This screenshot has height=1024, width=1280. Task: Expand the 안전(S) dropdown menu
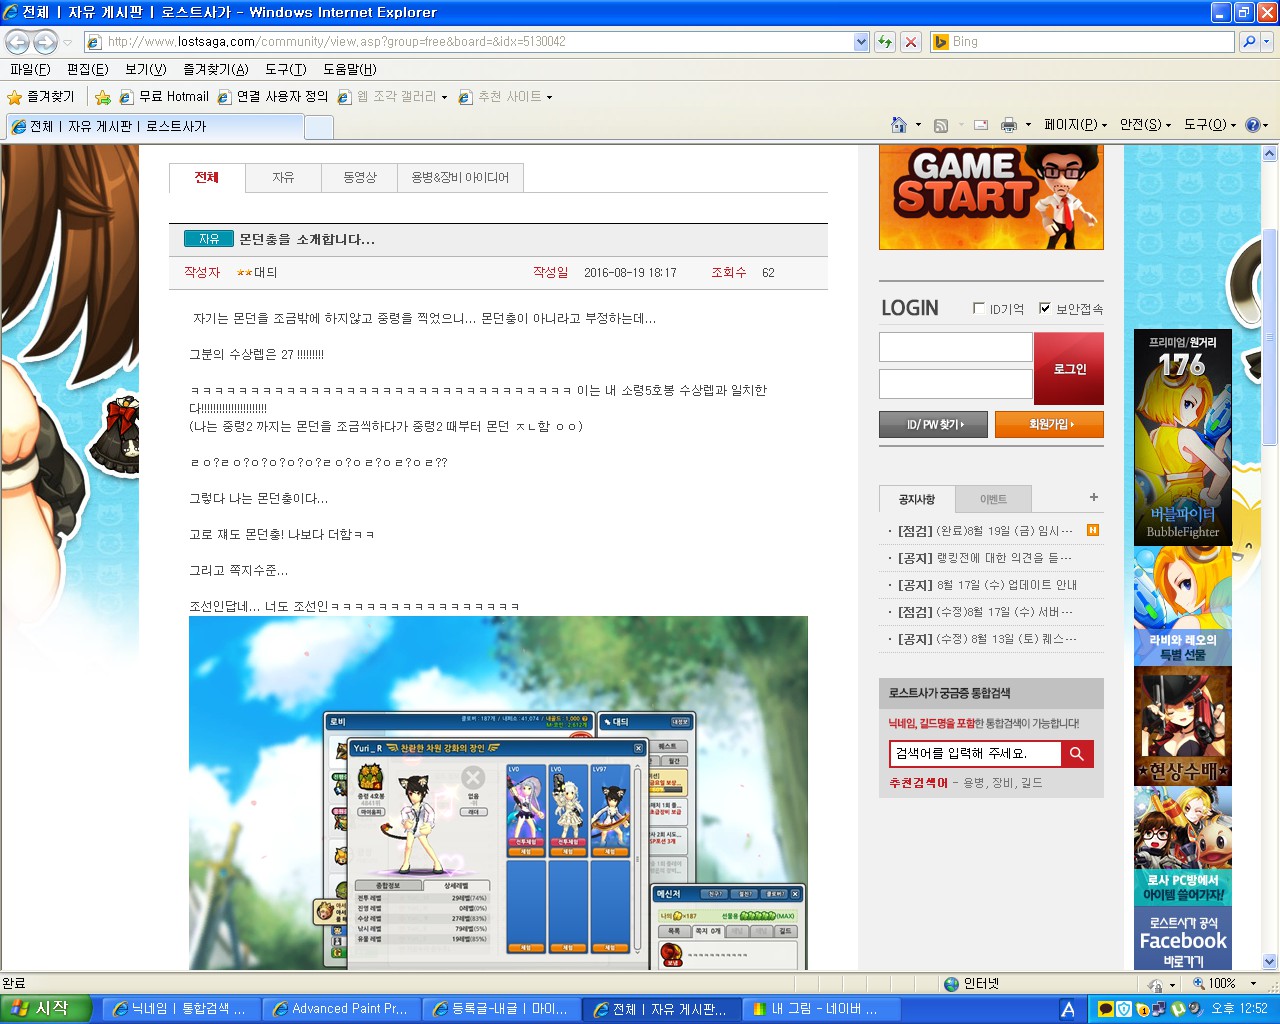coord(1145,125)
